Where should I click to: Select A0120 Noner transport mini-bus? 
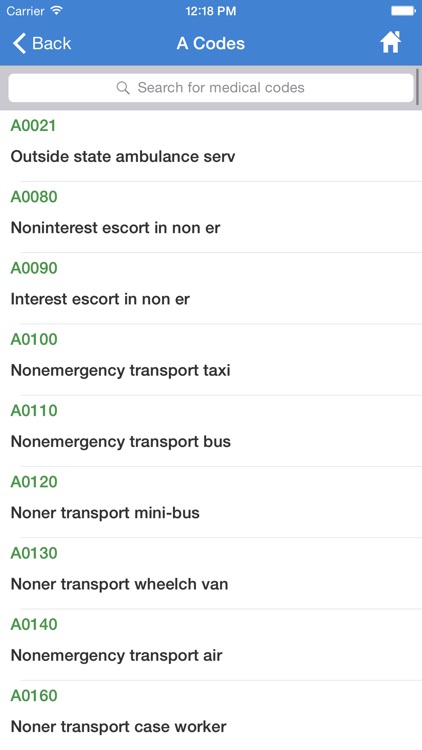click(211, 502)
